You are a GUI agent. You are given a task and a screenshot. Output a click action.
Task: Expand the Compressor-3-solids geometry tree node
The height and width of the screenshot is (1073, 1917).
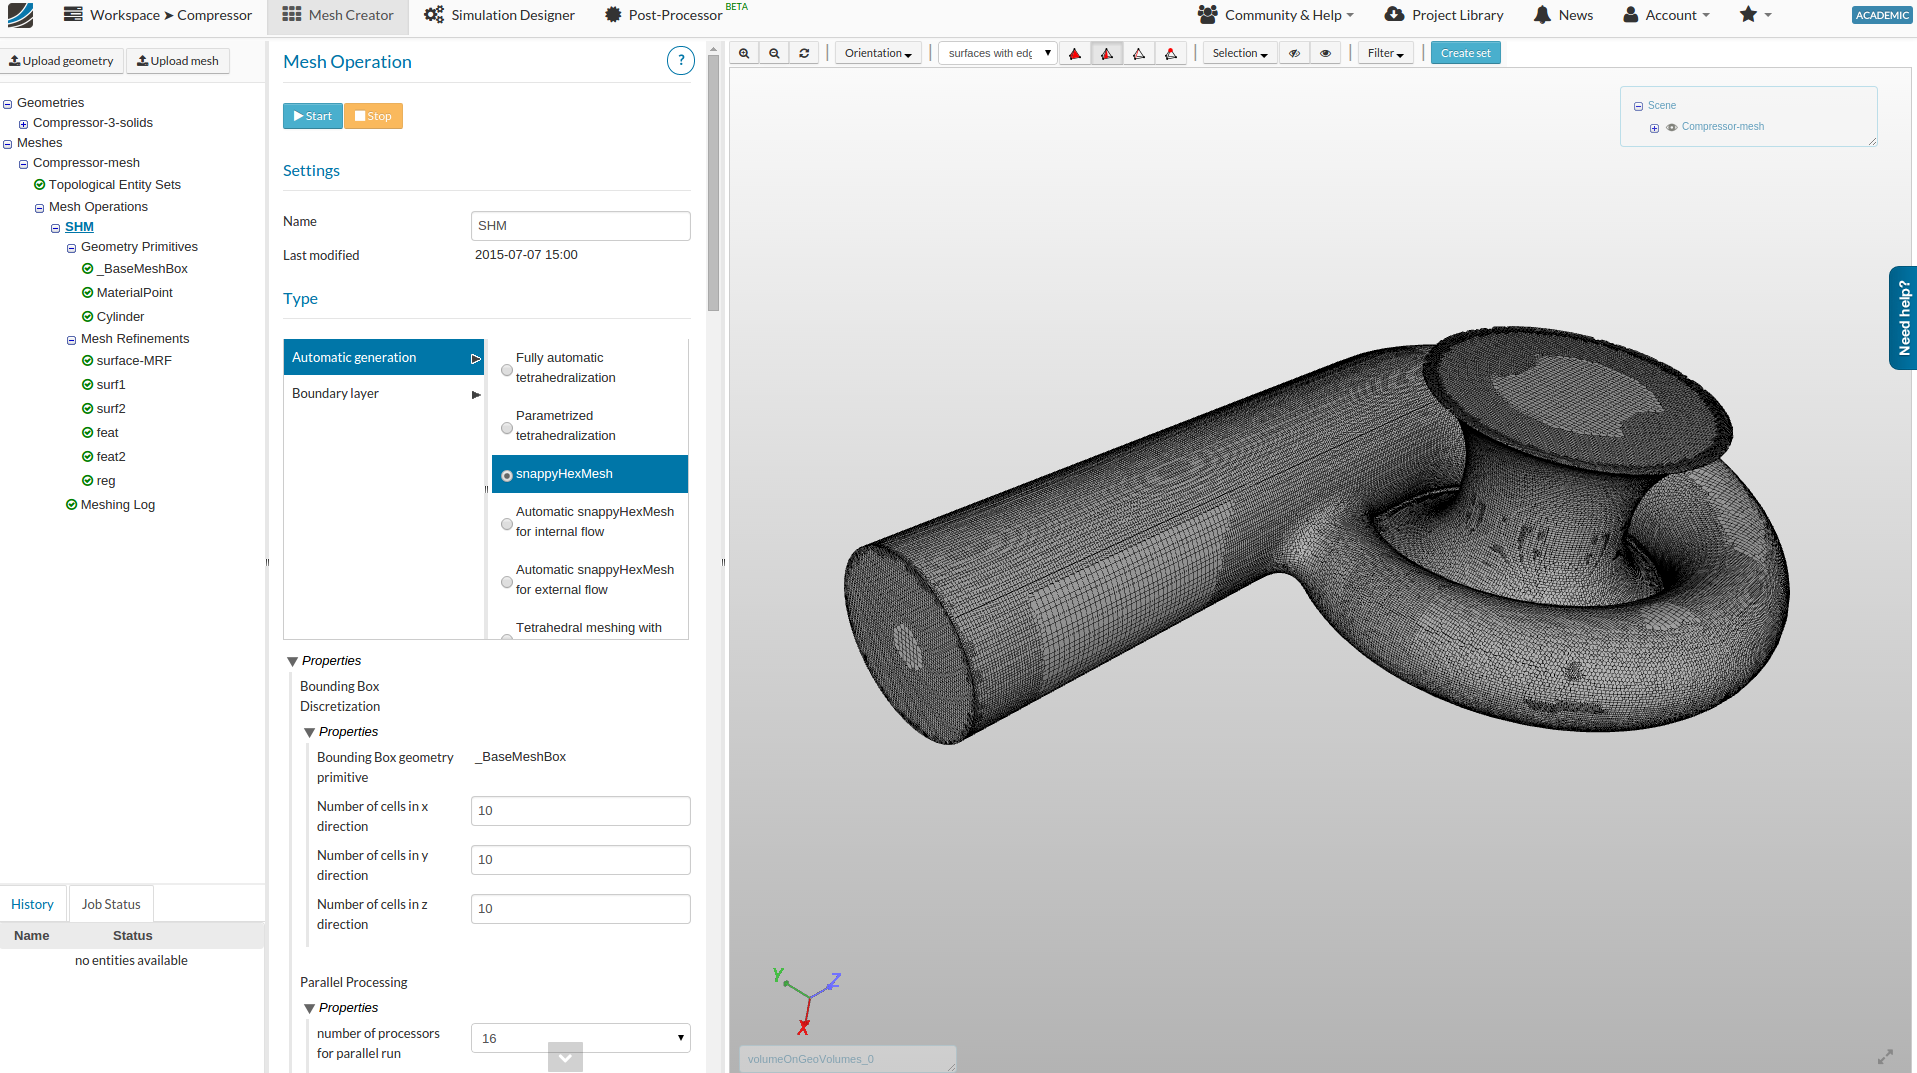coord(23,124)
